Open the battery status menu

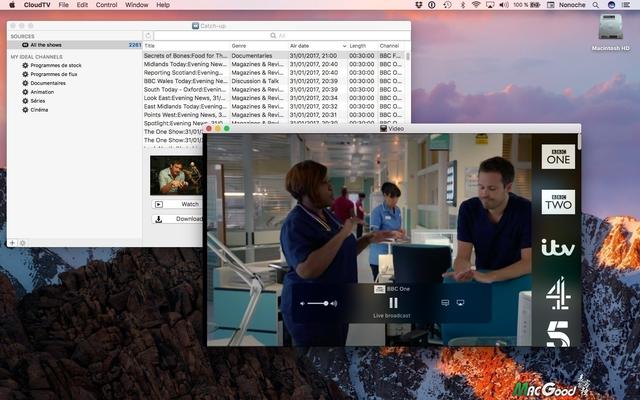coord(527,5)
